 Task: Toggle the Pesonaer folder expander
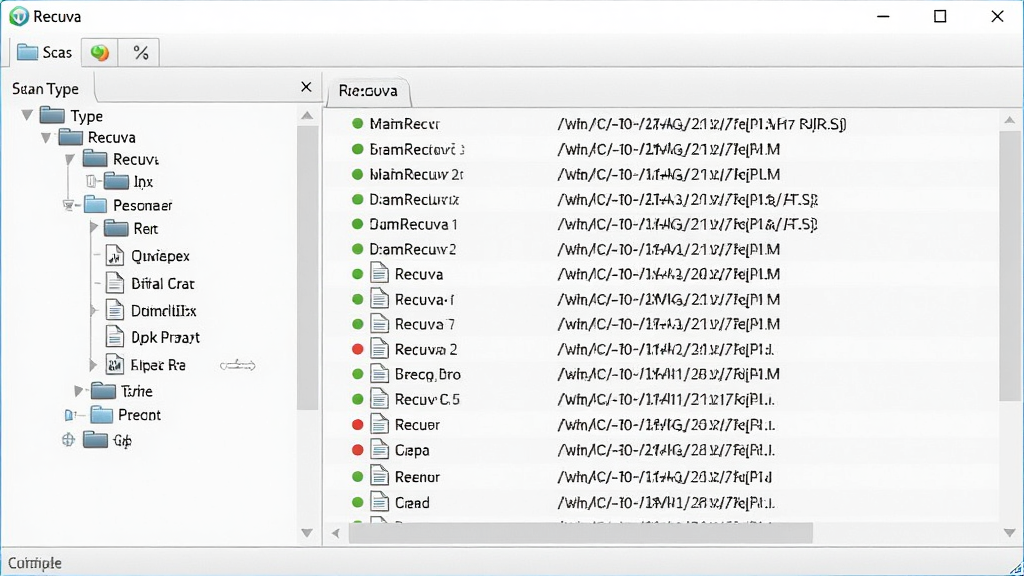point(69,205)
